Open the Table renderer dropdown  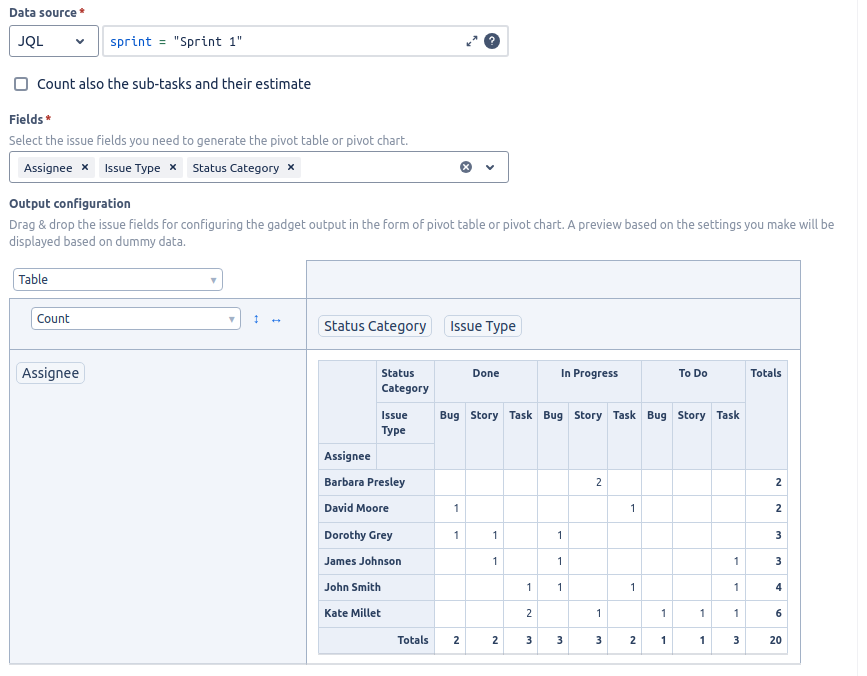coord(118,280)
